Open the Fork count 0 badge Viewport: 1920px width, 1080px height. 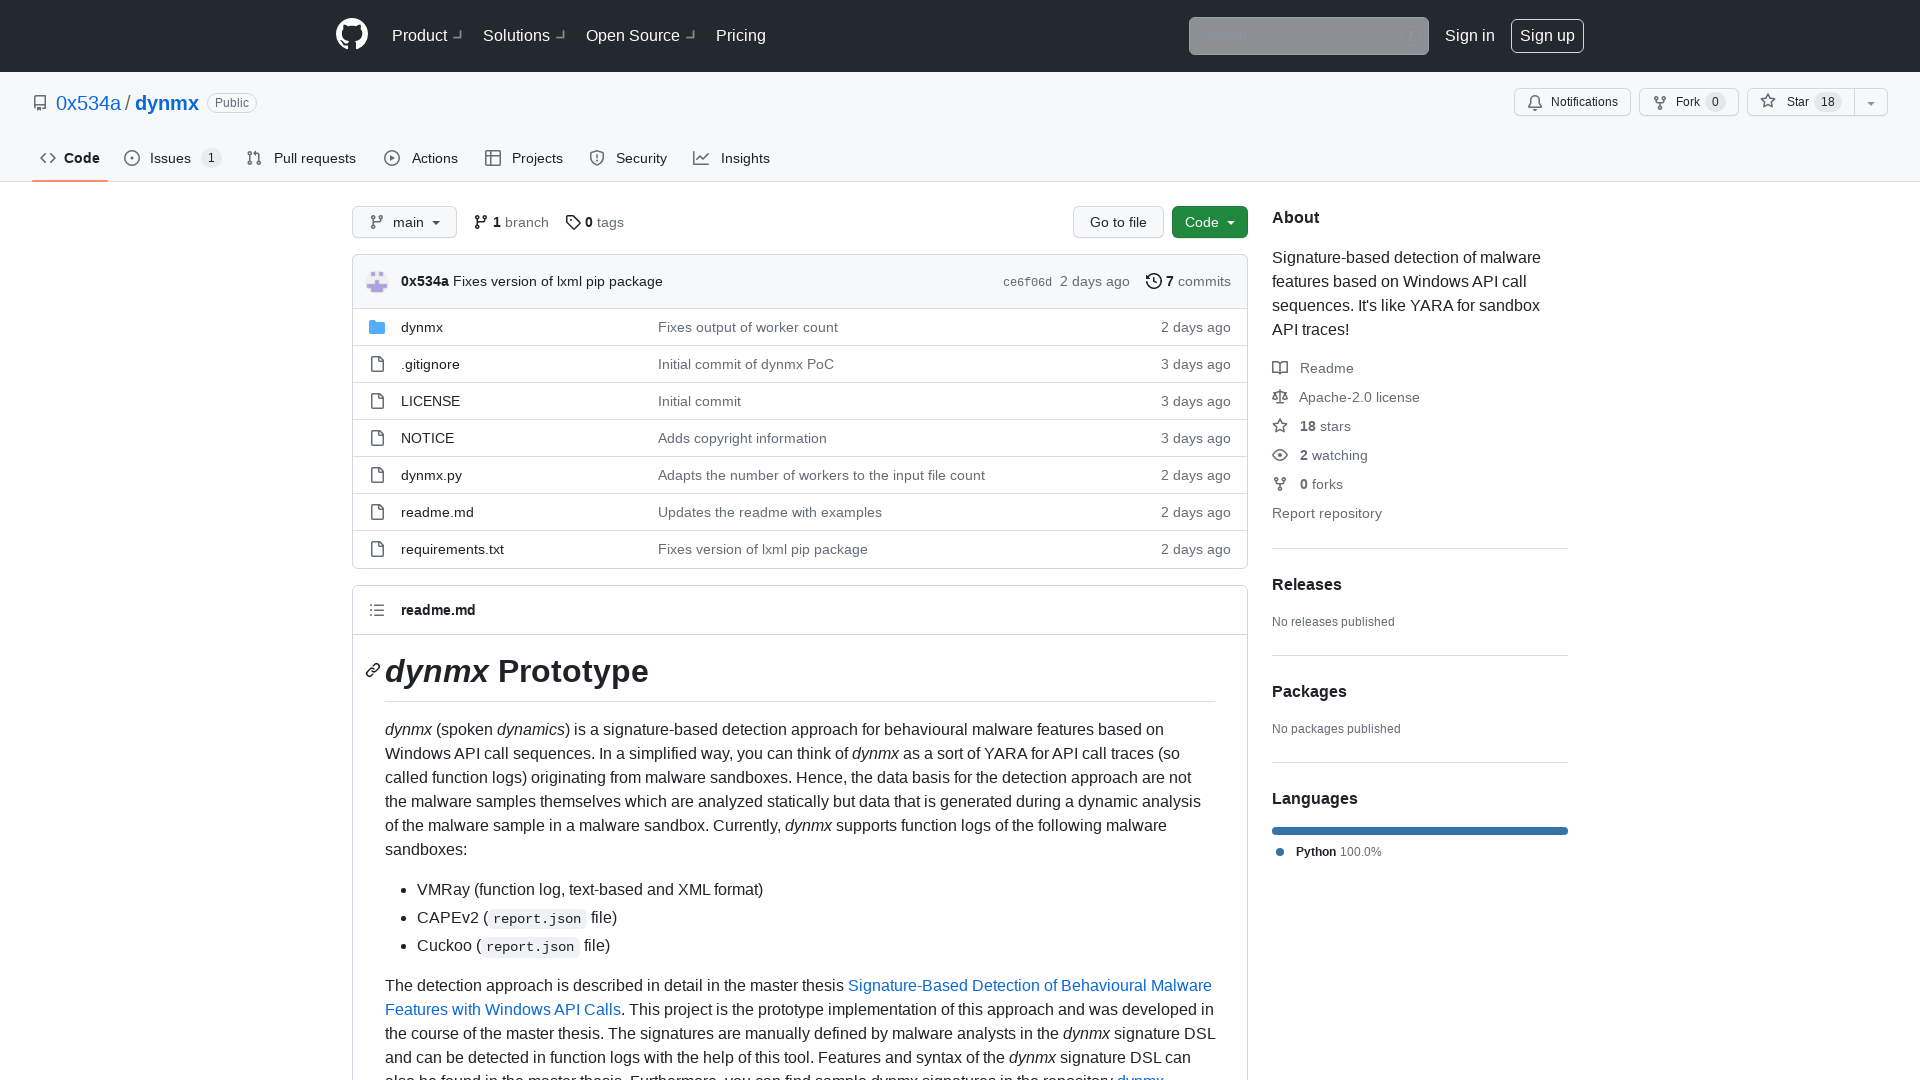point(1715,102)
